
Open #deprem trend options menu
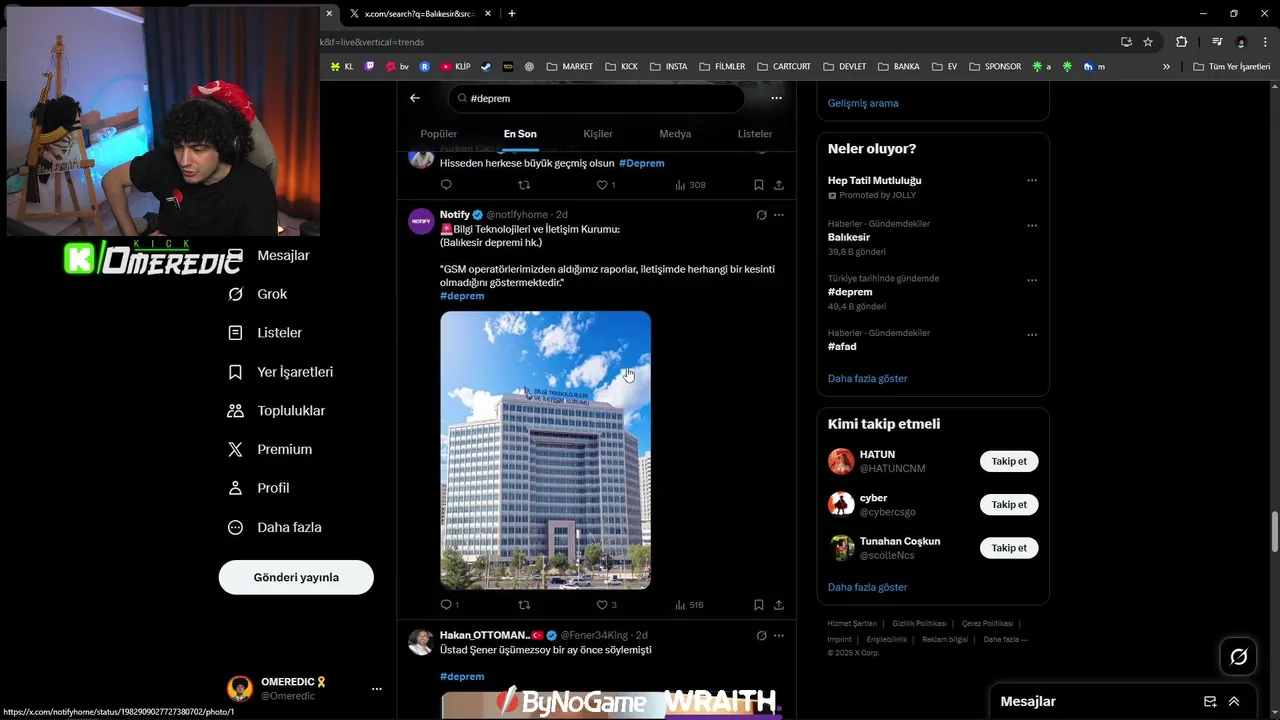click(x=1032, y=280)
